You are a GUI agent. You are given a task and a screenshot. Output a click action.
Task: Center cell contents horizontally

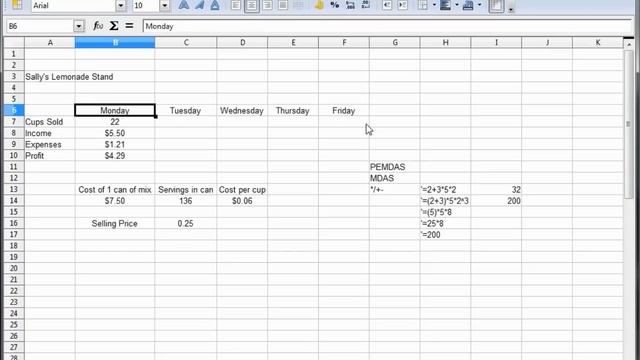pyautogui.click(x=251, y=5)
